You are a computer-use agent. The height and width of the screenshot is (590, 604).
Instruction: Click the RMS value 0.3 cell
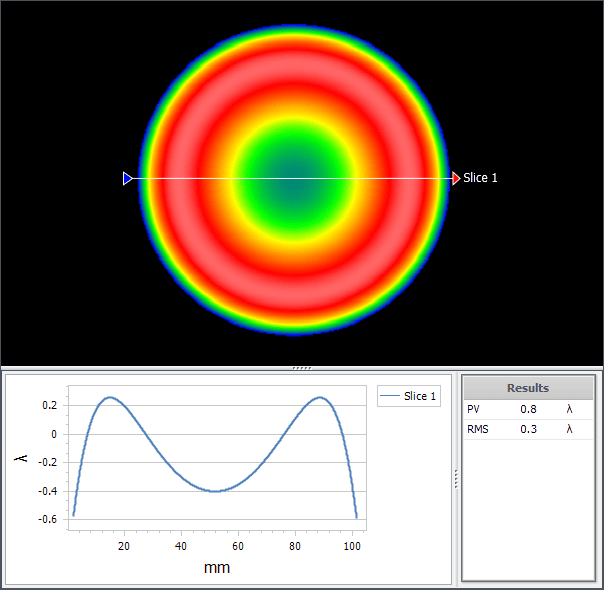click(528, 429)
